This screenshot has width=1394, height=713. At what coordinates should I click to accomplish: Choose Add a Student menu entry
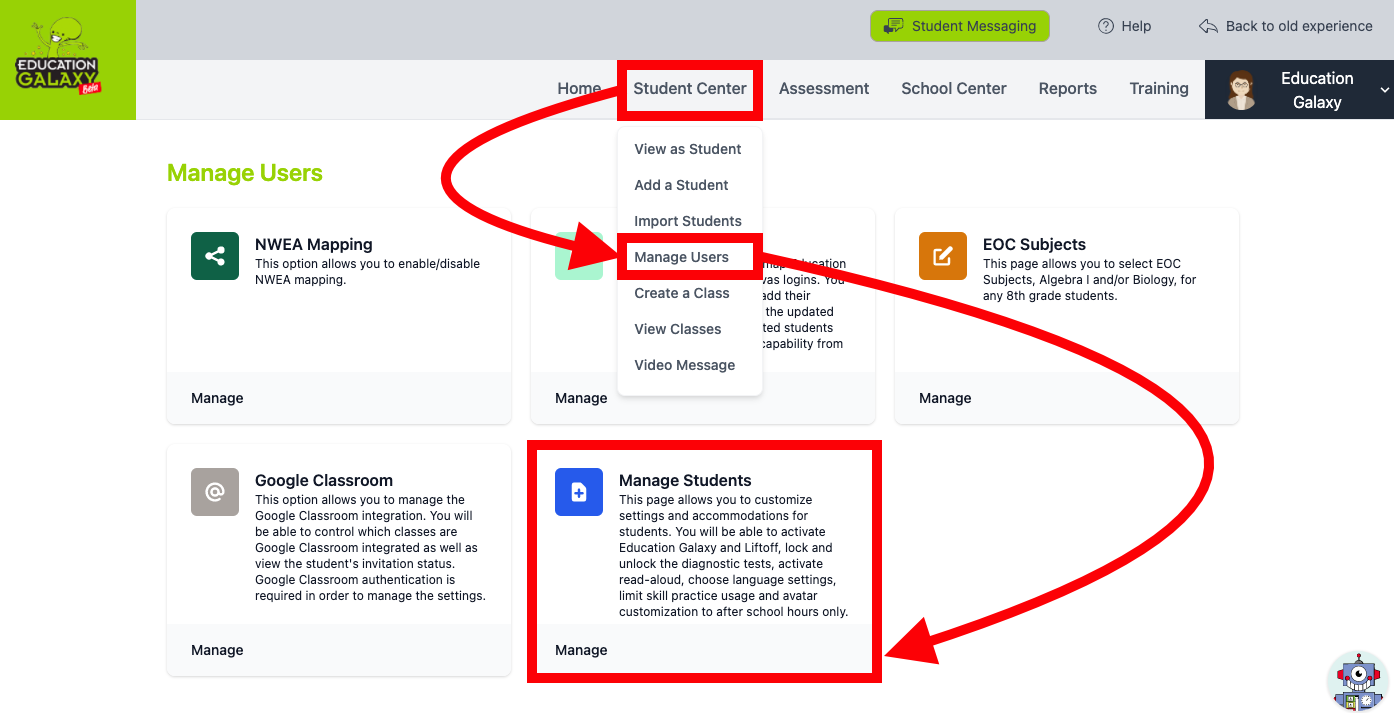tap(681, 185)
